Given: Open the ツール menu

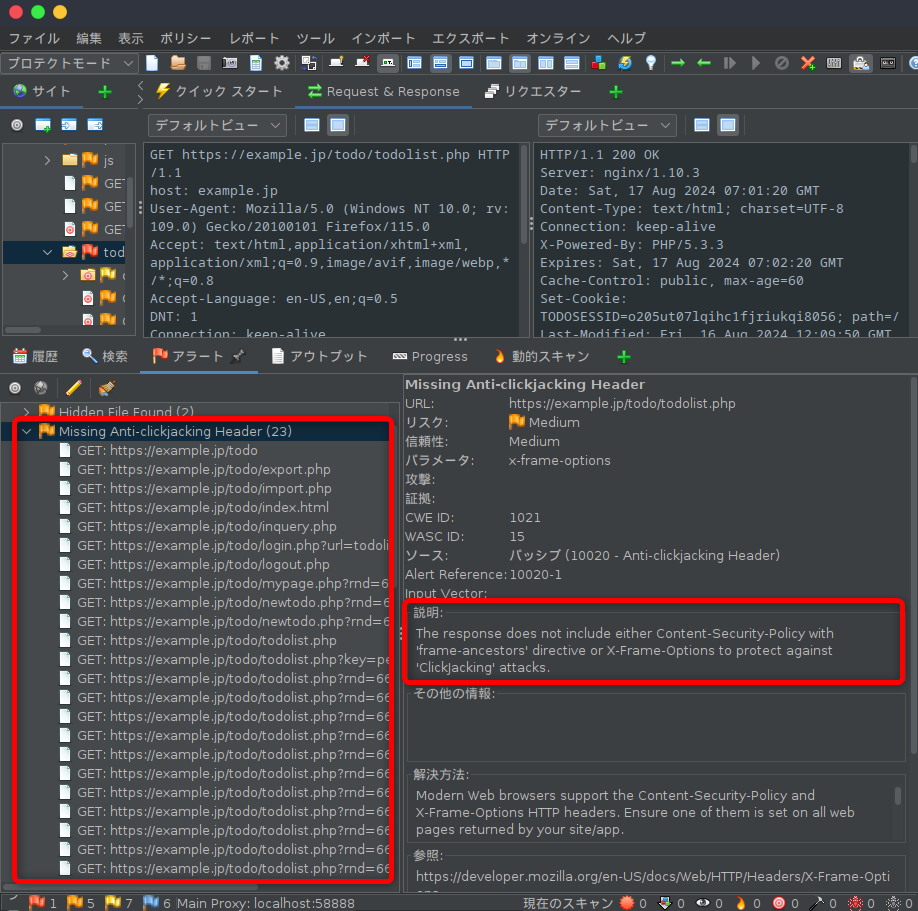Looking at the screenshot, I should pos(315,39).
